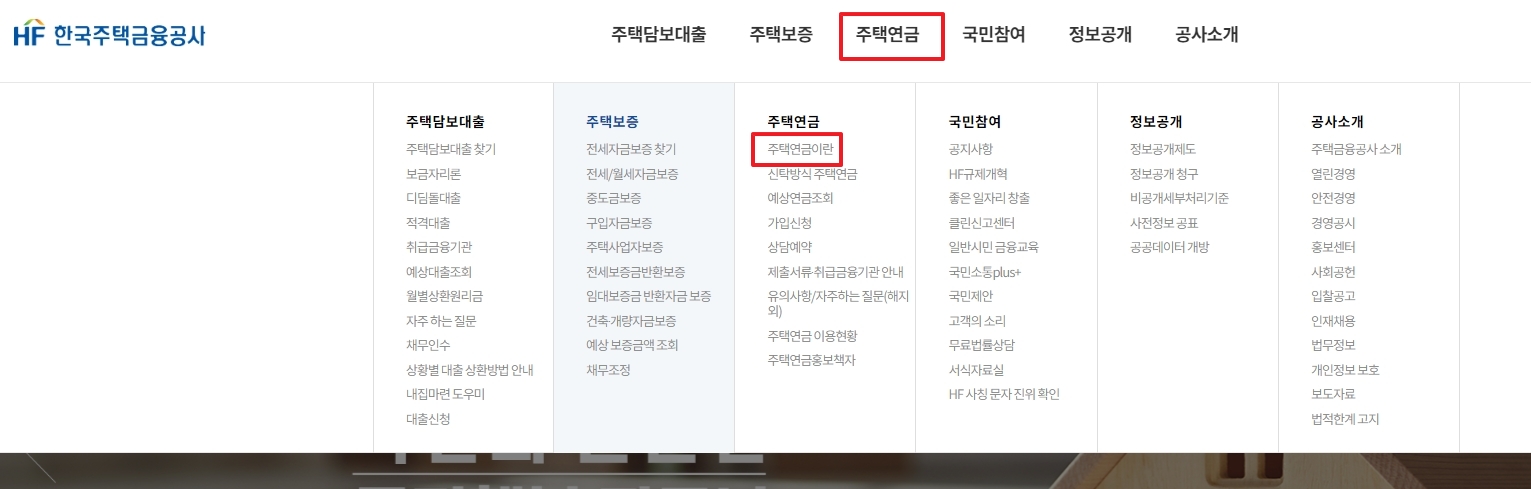Open the 보금자리론 link

click(433, 174)
